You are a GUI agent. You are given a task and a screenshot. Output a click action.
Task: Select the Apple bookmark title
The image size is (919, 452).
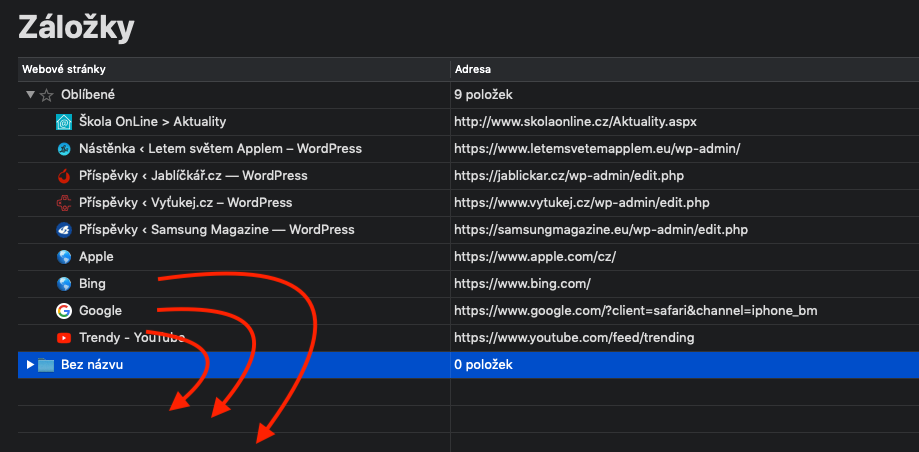point(96,257)
